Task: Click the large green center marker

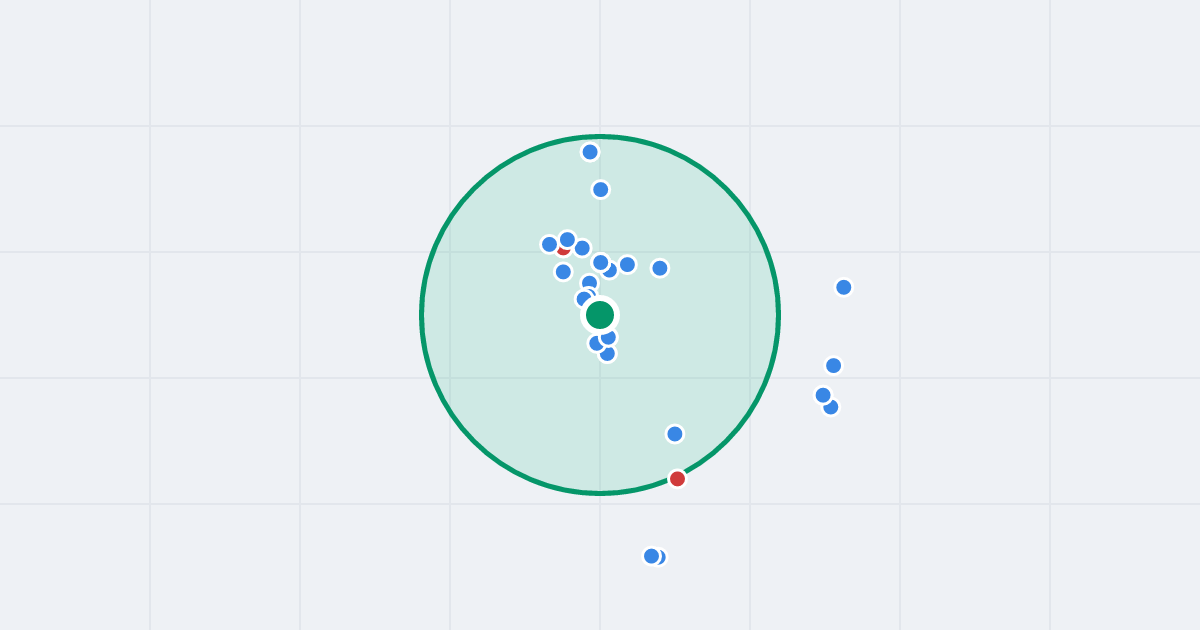Action: [600, 315]
